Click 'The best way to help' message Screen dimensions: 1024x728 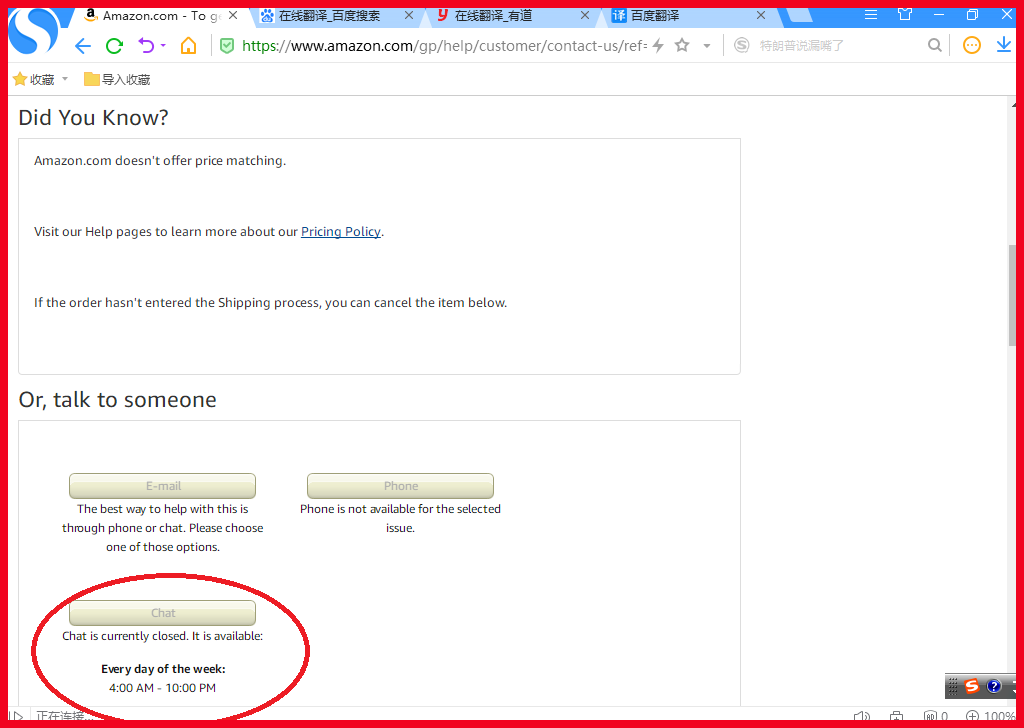(163, 528)
